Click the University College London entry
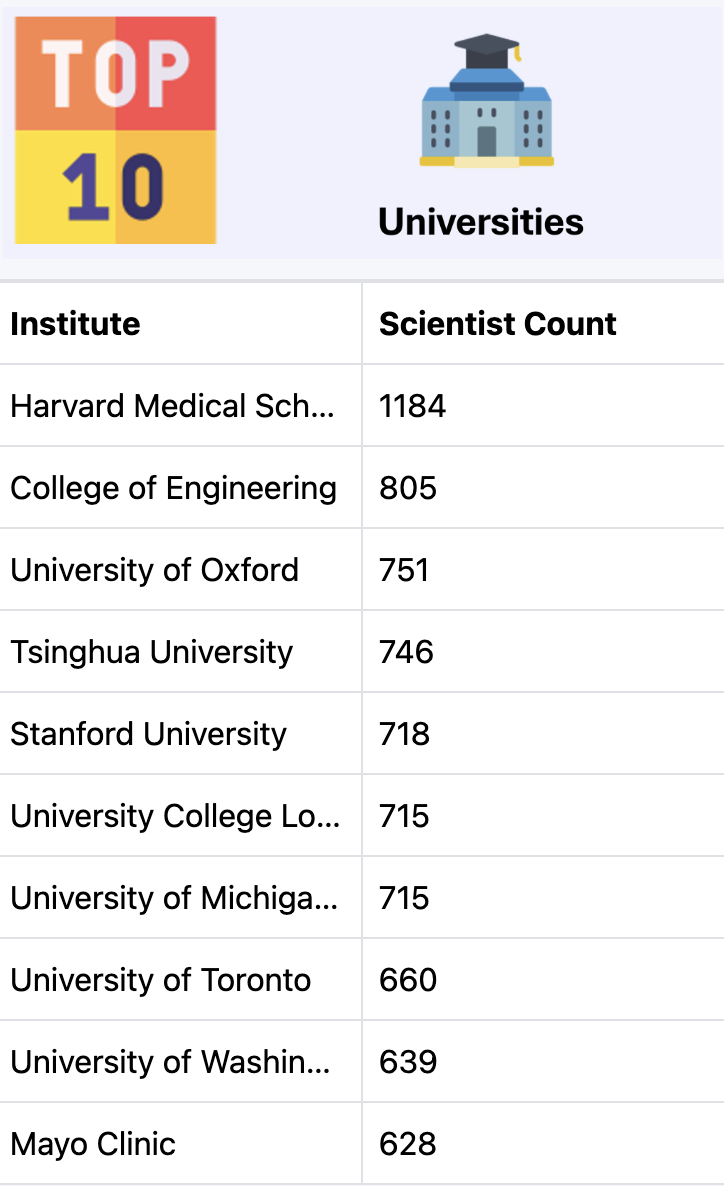The height and width of the screenshot is (1186, 724). point(174,816)
